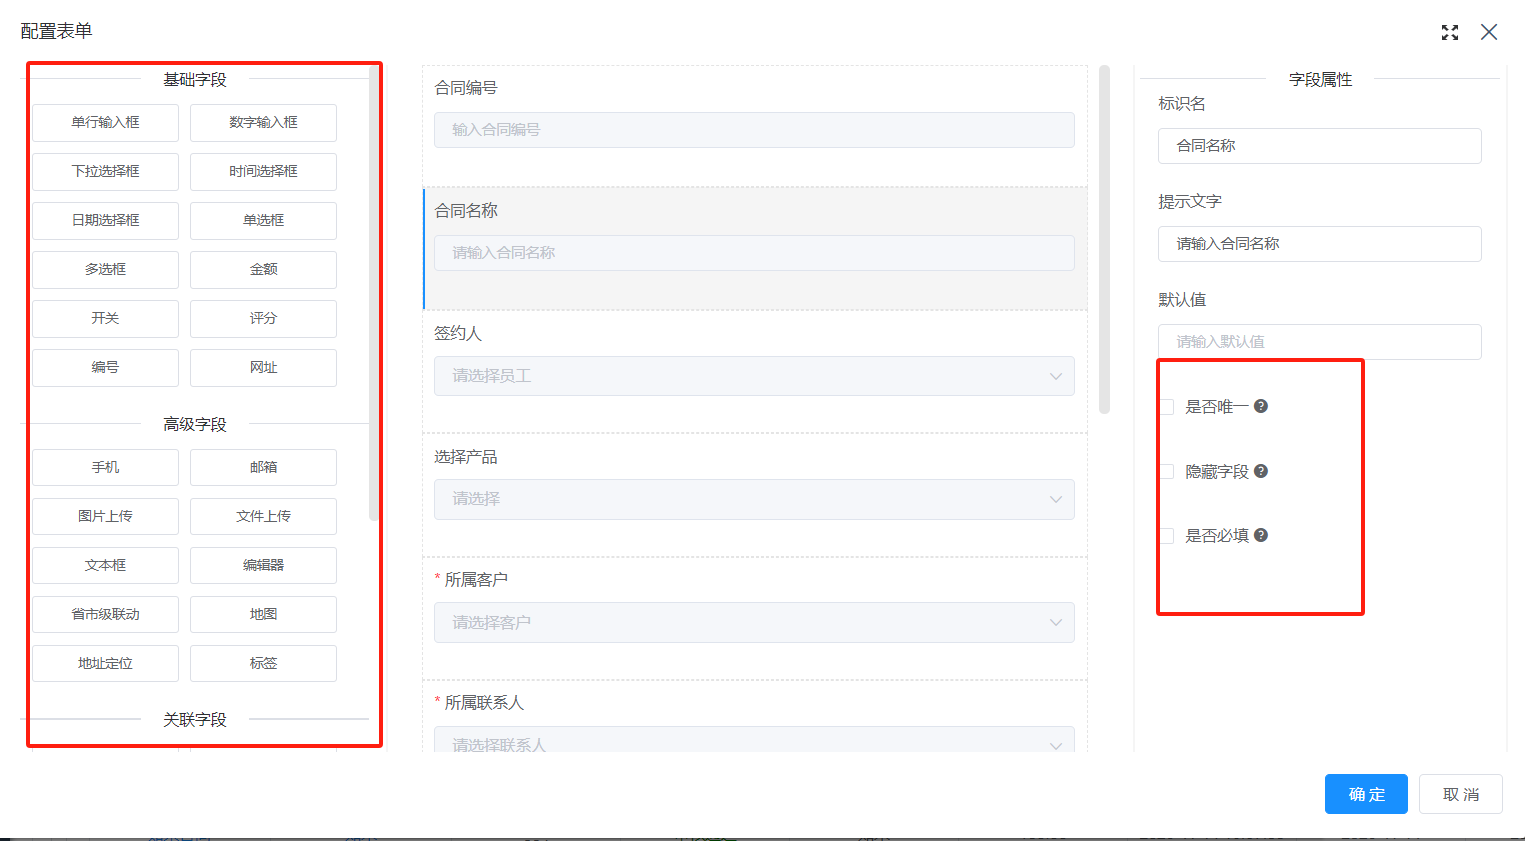1525x841 pixels.
Task: Enable the 是否唯一 checkbox
Action: (x=1167, y=407)
